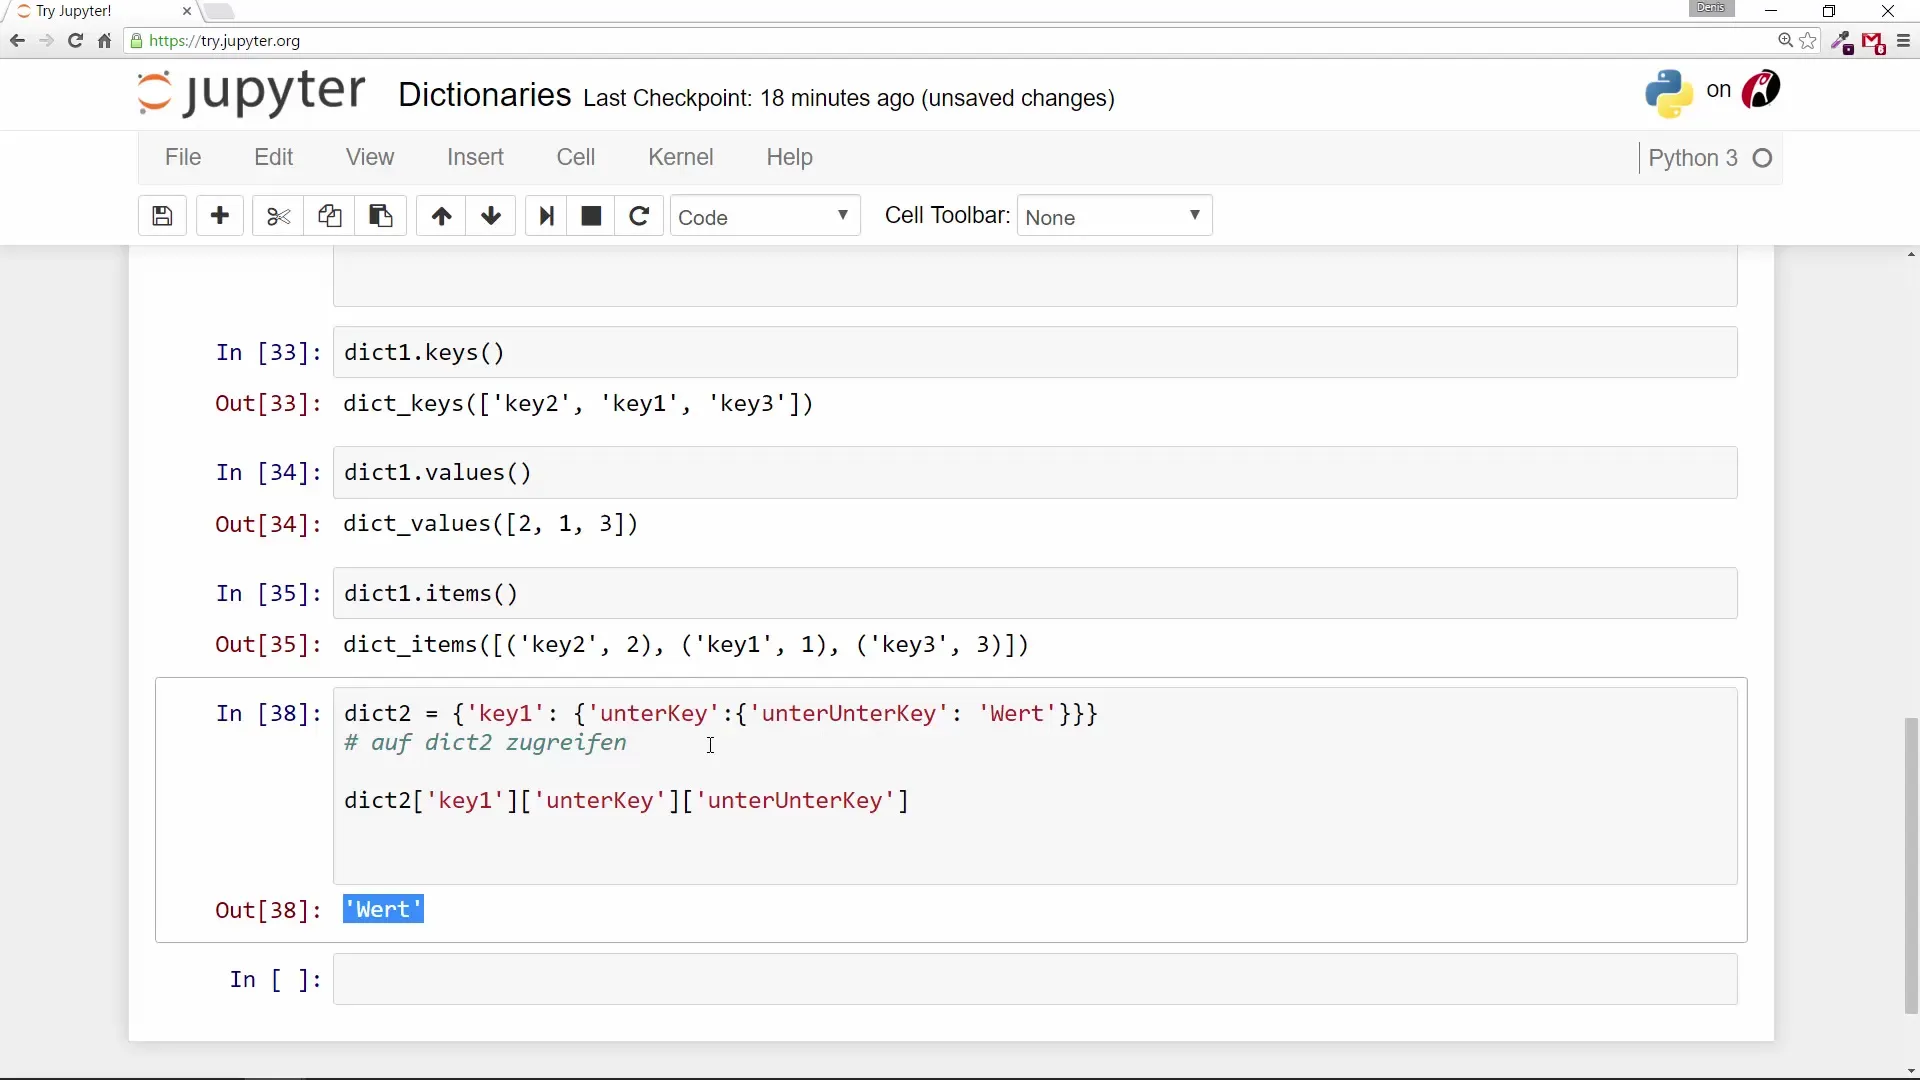Click scrollbar down arrow at bottom
This screenshot has width=1920, height=1080.
[1911, 1072]
